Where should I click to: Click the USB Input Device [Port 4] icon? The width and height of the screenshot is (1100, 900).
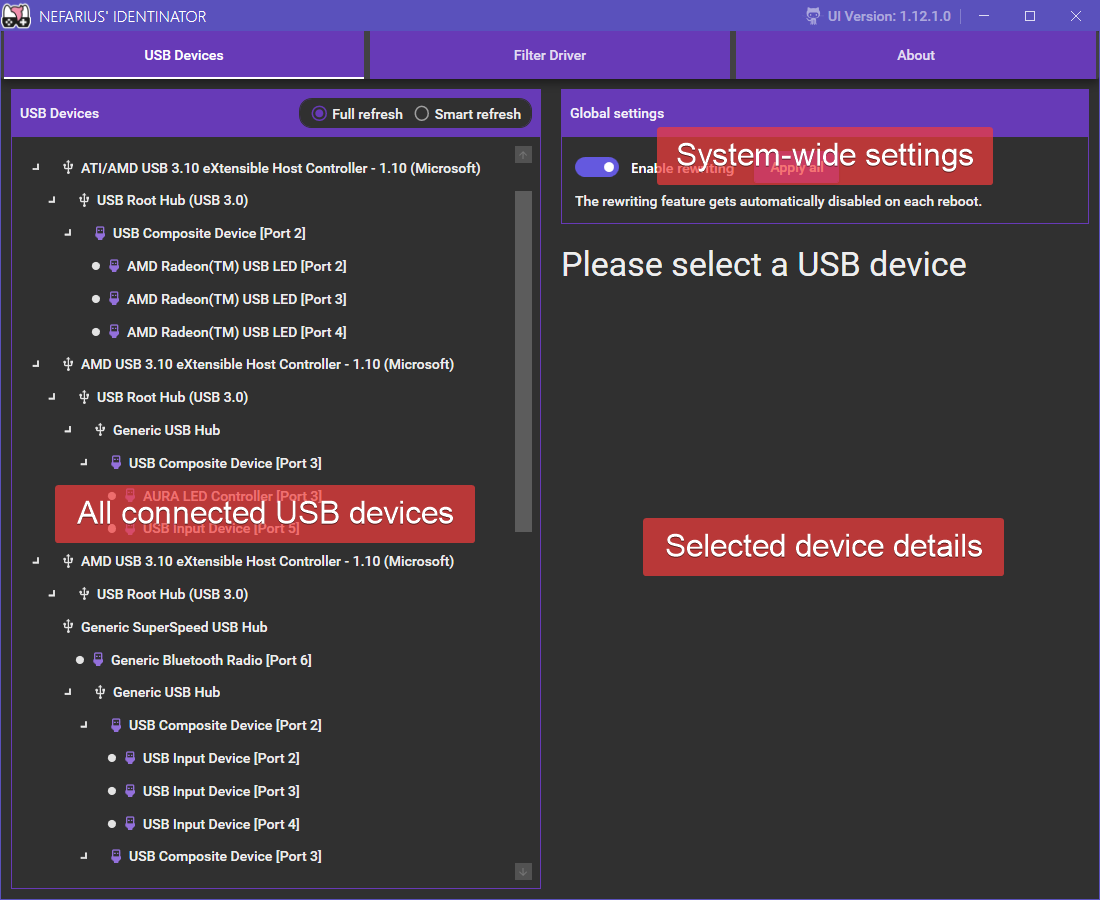130,824
